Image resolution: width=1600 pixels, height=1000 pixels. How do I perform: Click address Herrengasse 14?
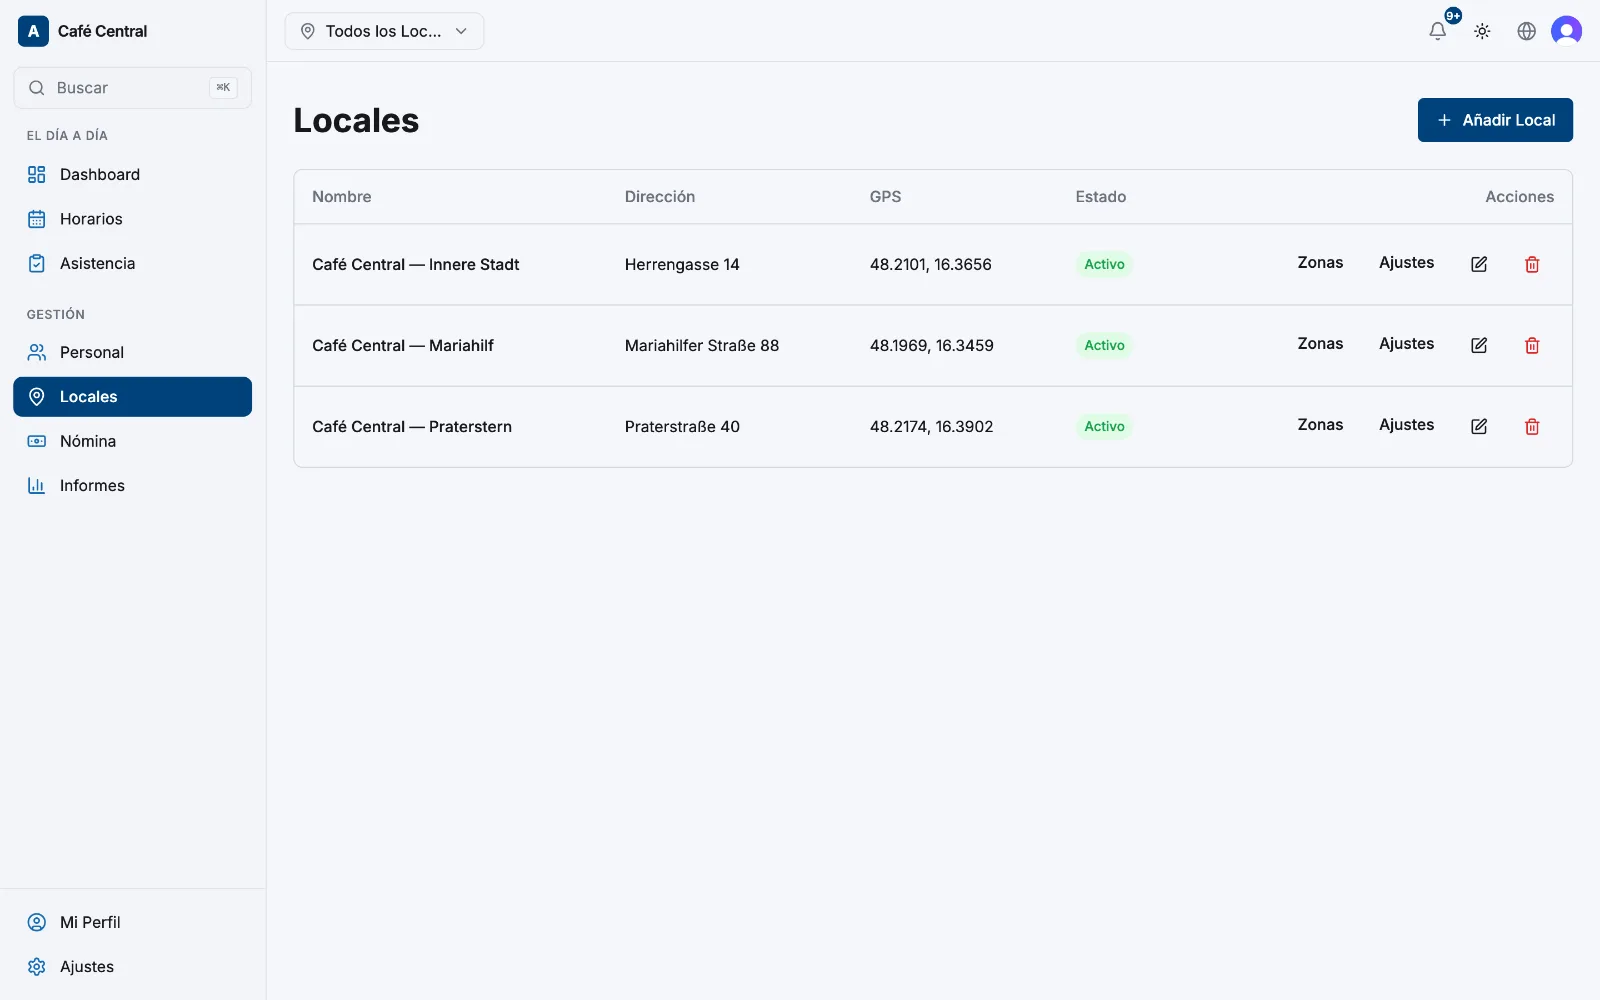[x=682, y=265]
